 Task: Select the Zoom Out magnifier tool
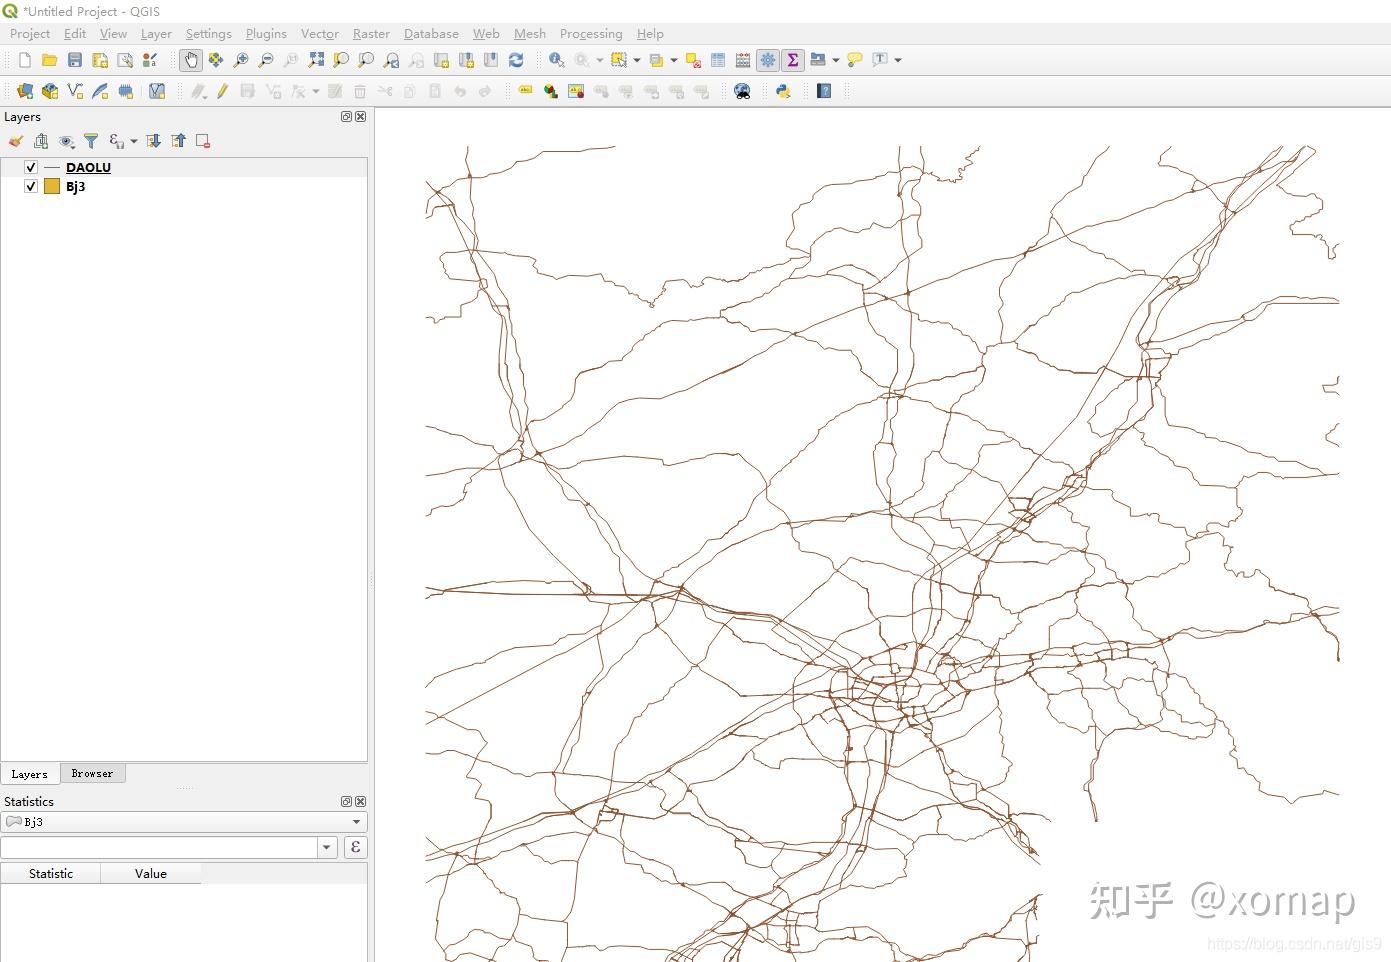266,60
